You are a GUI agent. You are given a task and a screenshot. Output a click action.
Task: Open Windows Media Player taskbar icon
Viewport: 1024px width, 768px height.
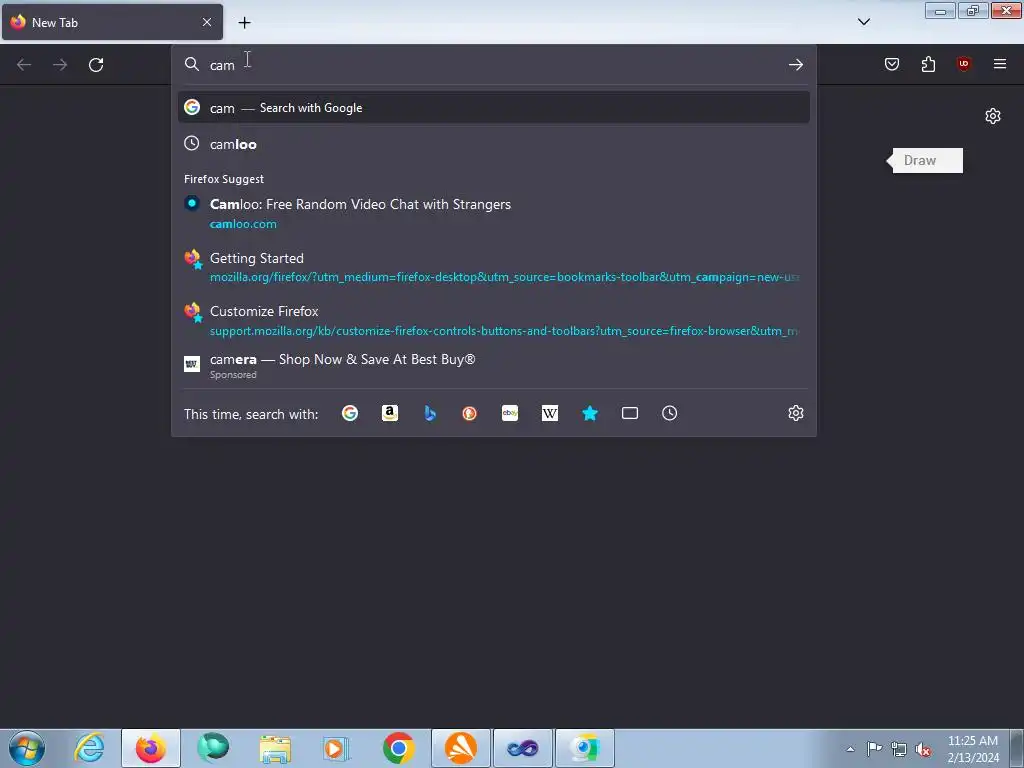[337, 748]
